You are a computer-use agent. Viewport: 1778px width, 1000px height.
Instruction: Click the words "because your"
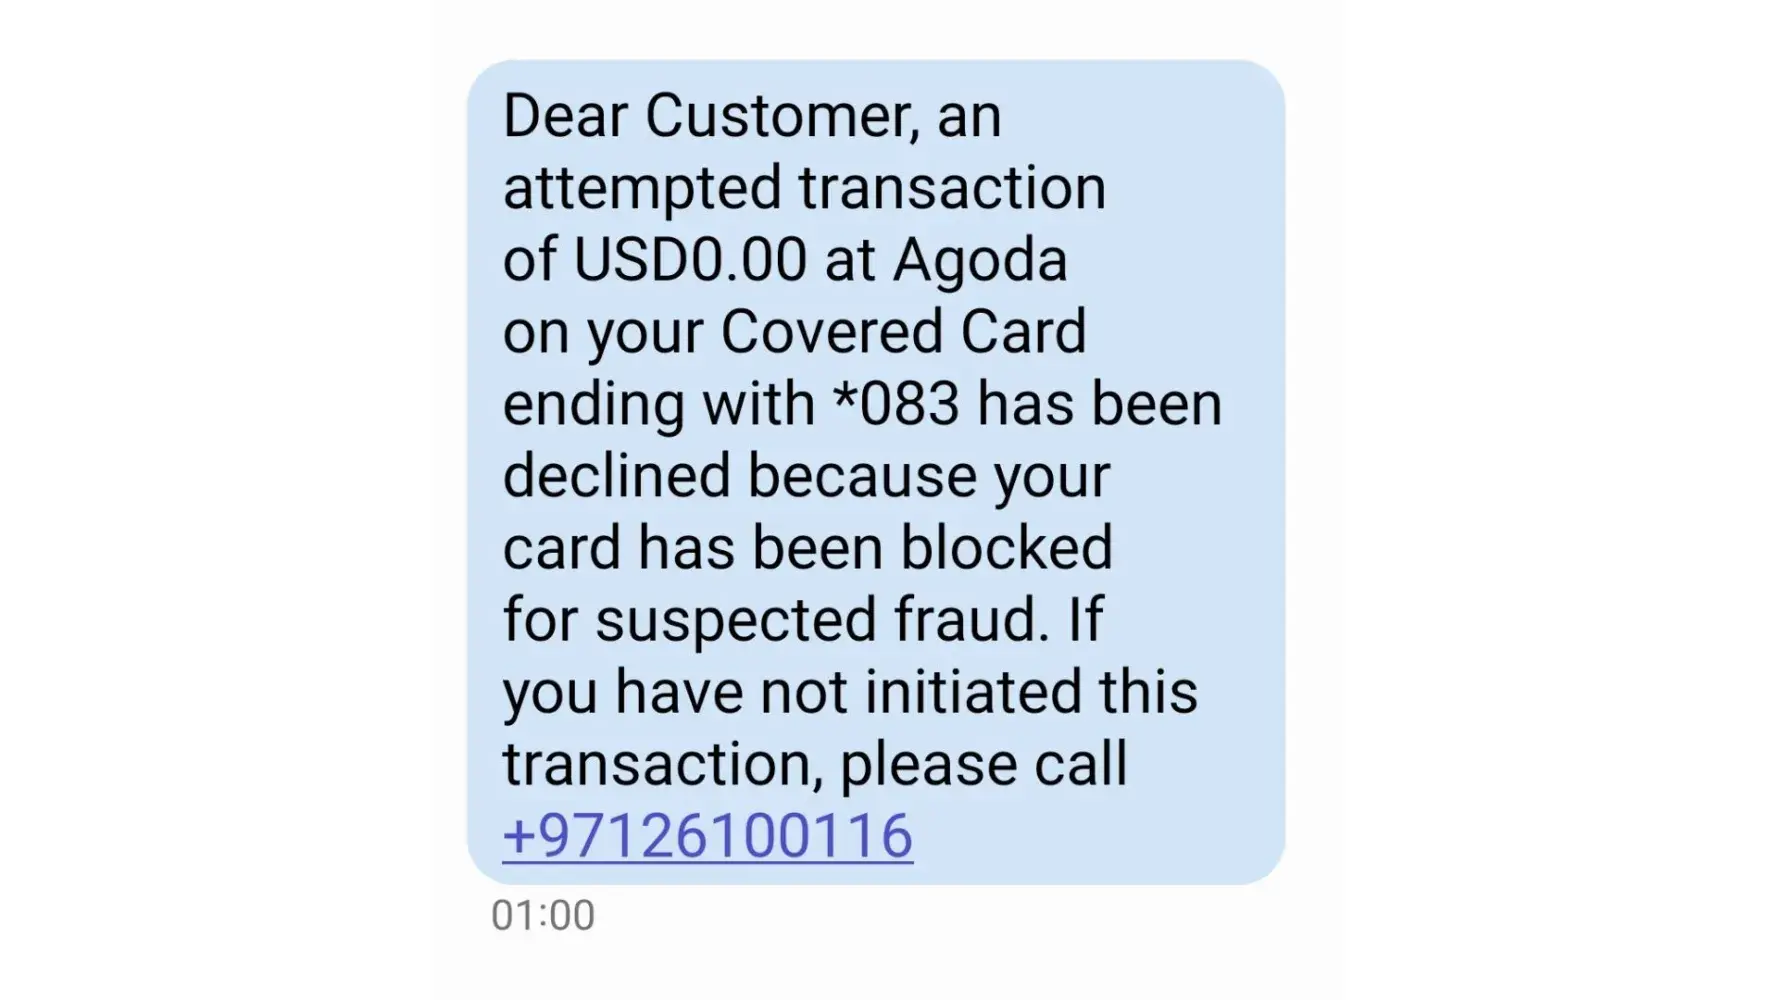[x=929, y=476]
